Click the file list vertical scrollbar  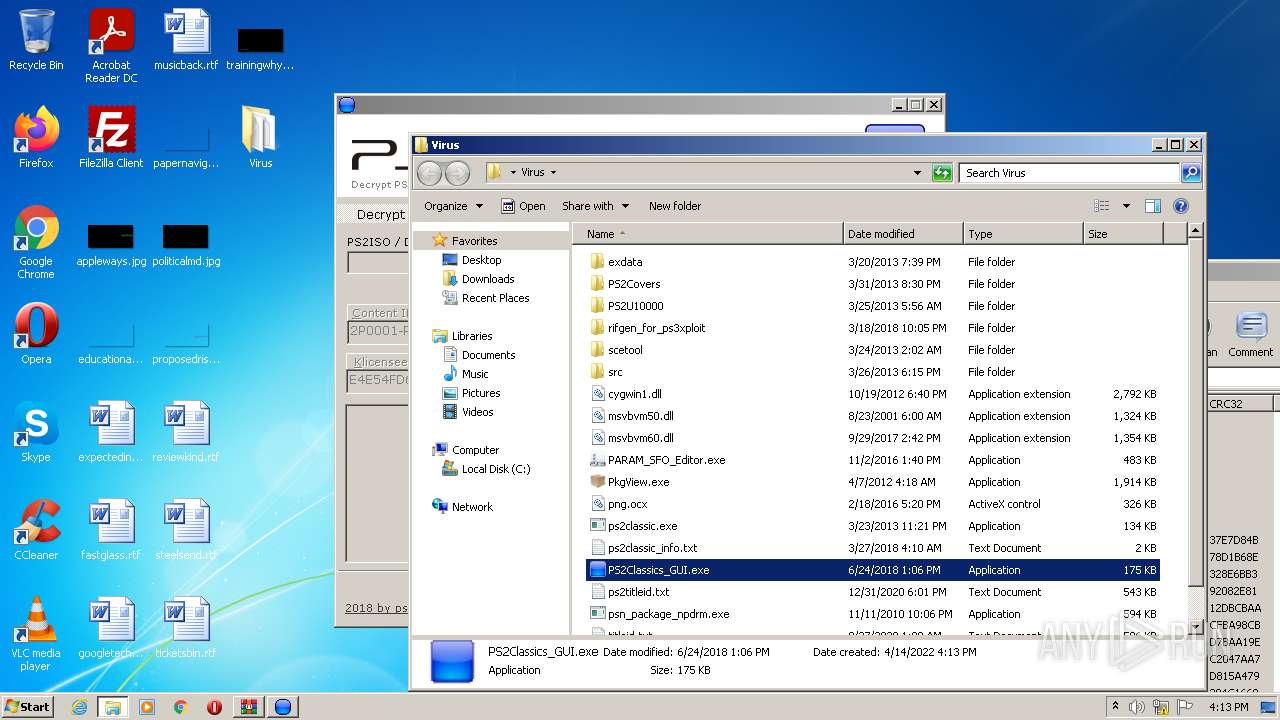click(x=1195, y=410)
